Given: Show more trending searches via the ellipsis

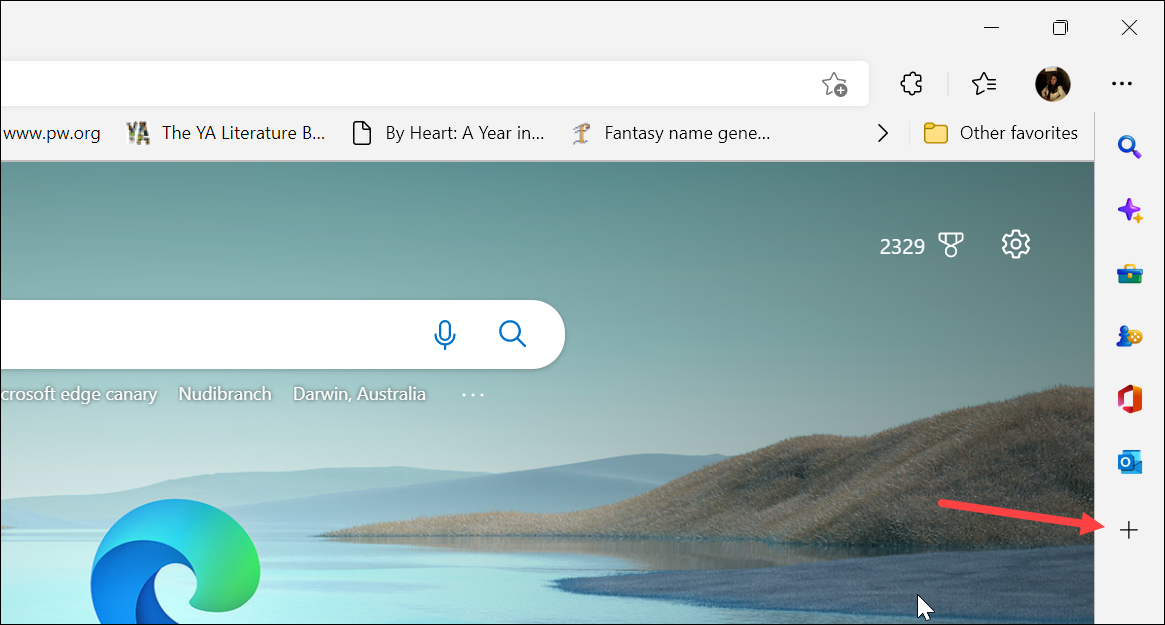Looking at the screenshot, I should point(472,394).
